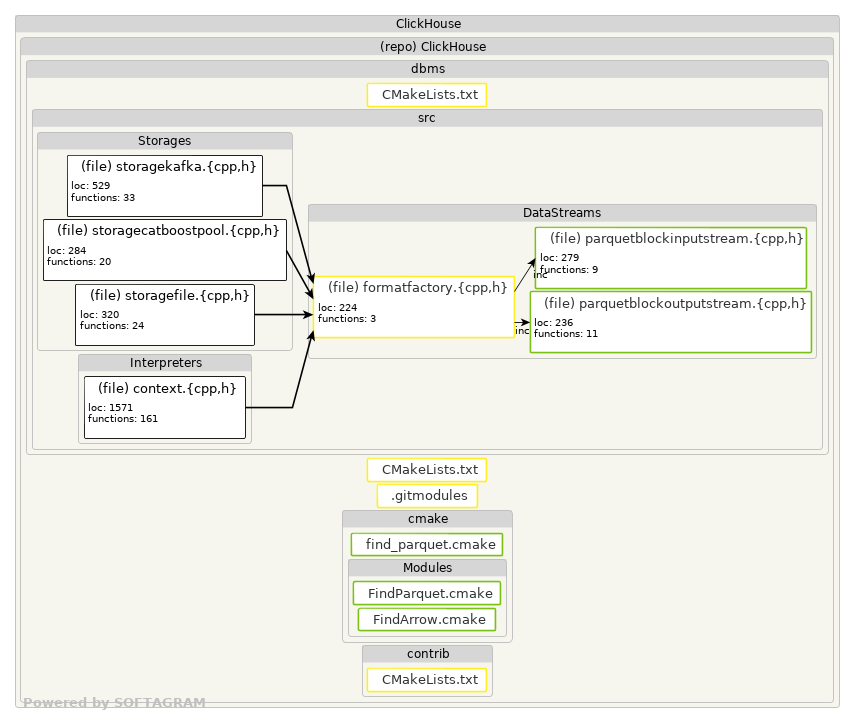Click the parquetblockinputstream.{cpp,h} node
Image resolution: width=854 pixels, height=723 pixels.
pyautogui.click(x=670, y=258)
